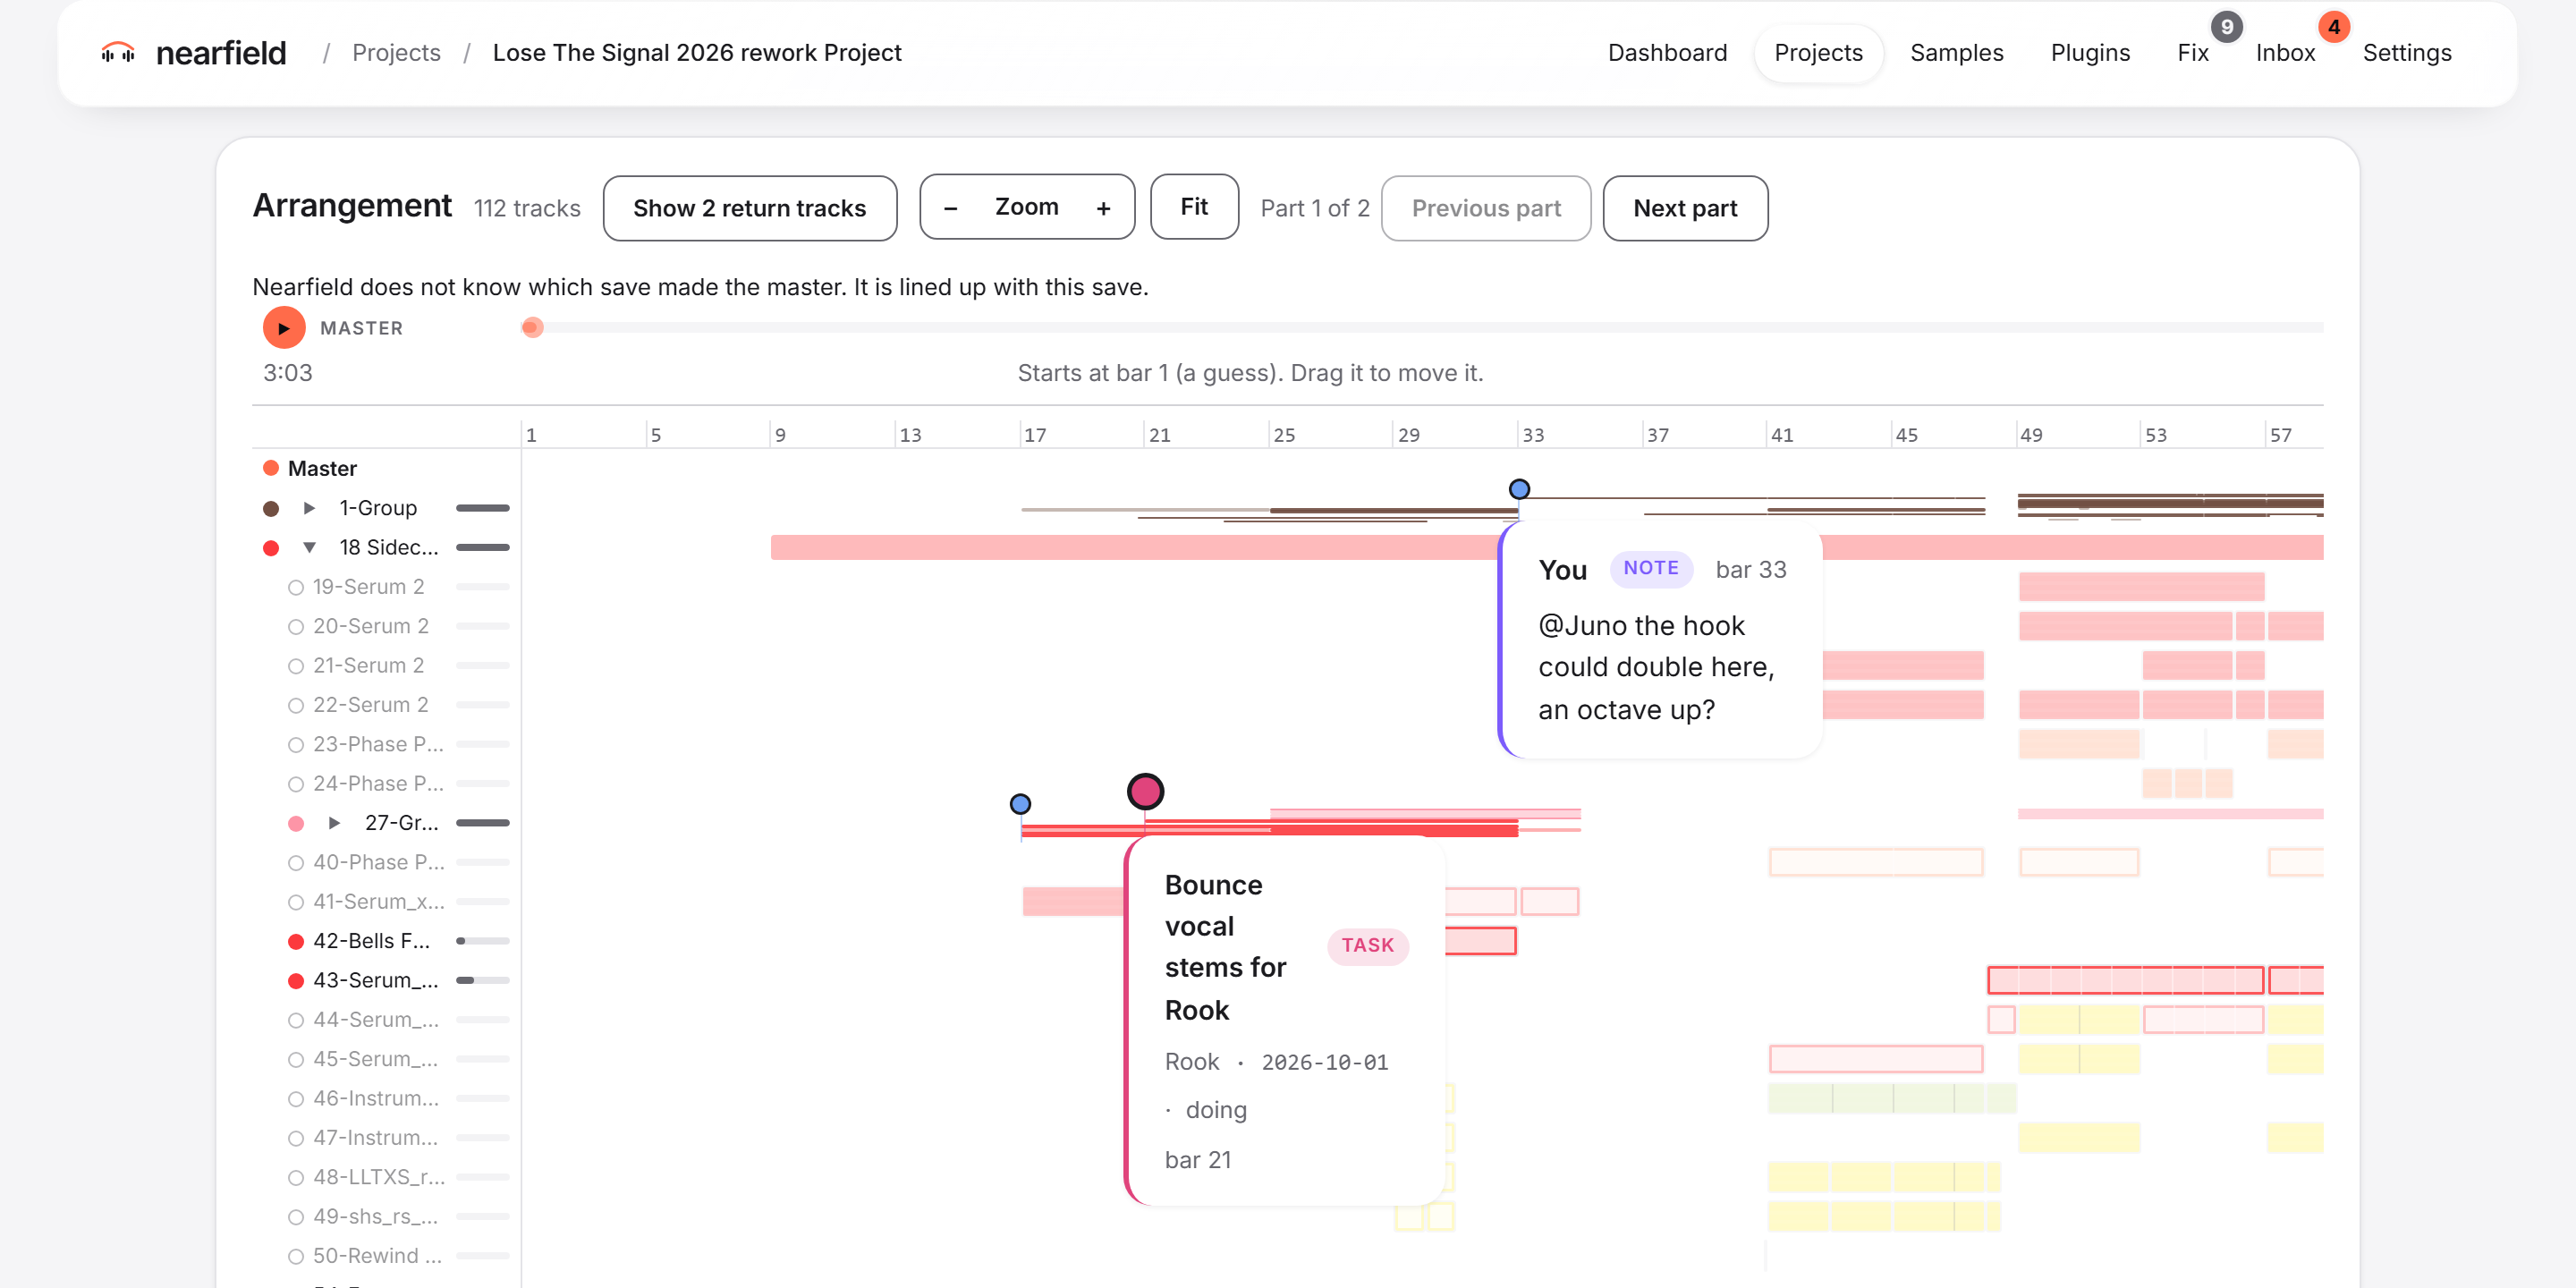Open the Plugins tab
Image resolution: width=2576 pixels, height=1288 pixels.
point(2090,53)
